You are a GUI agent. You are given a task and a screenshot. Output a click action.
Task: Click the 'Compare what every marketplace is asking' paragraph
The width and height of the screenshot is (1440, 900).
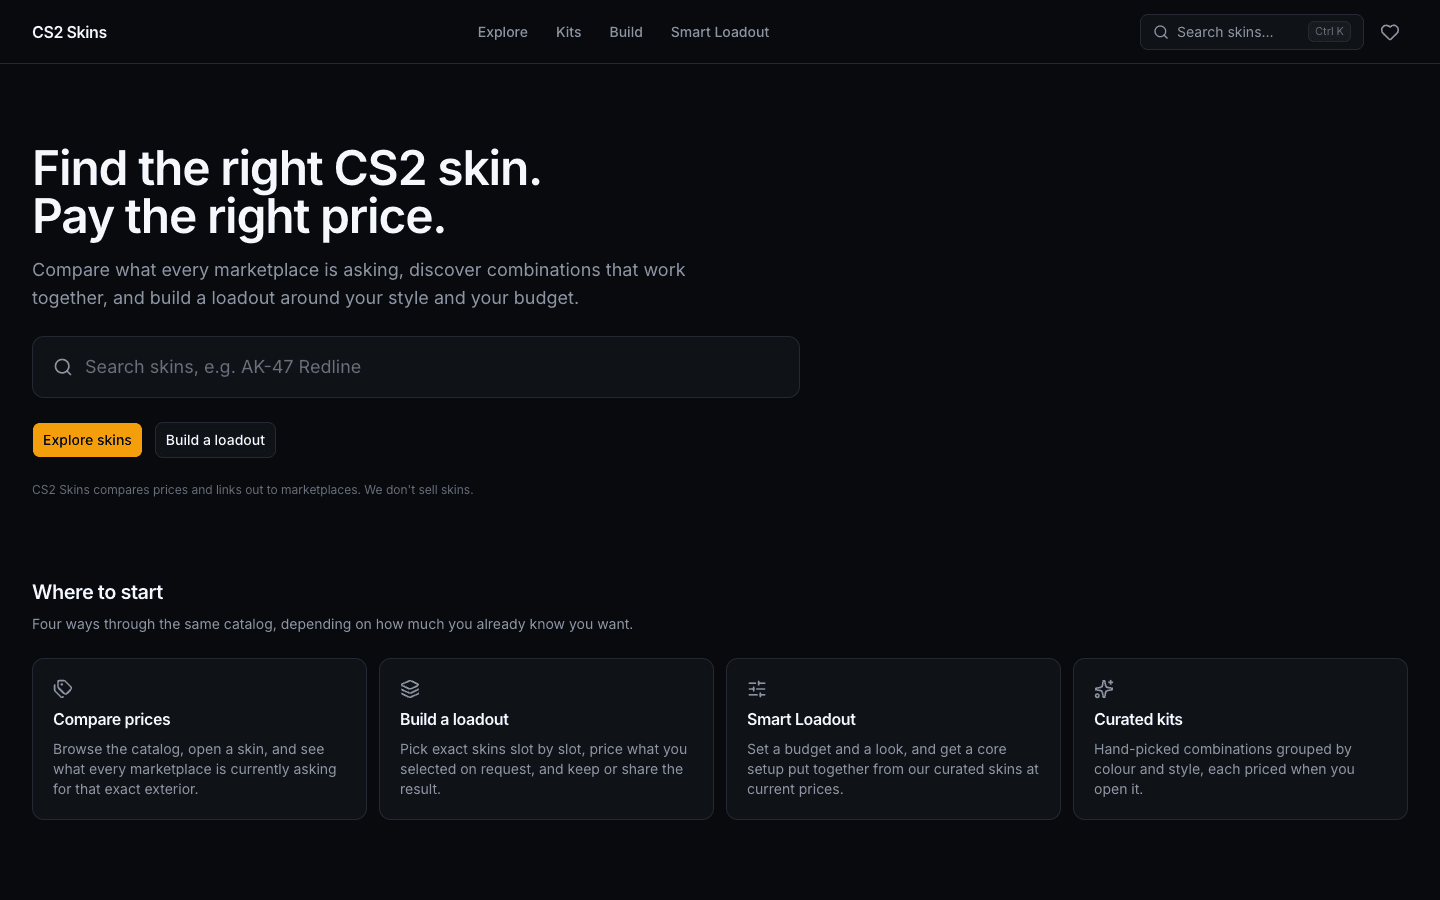359,284
